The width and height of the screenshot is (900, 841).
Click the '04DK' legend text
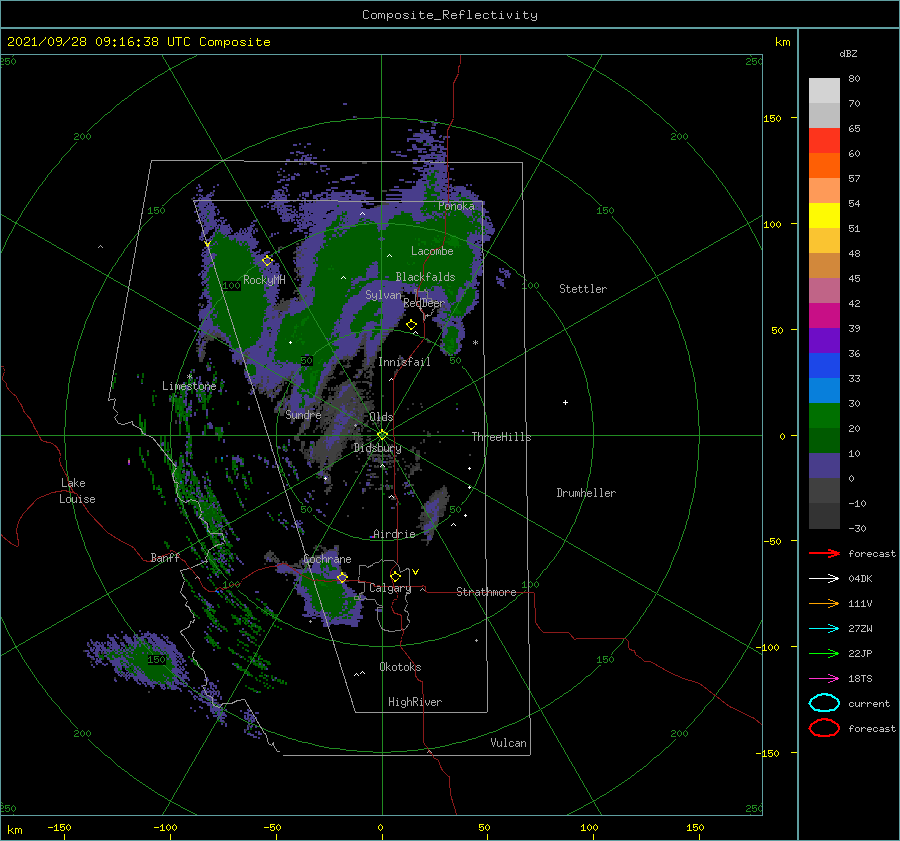coord(860,578)
